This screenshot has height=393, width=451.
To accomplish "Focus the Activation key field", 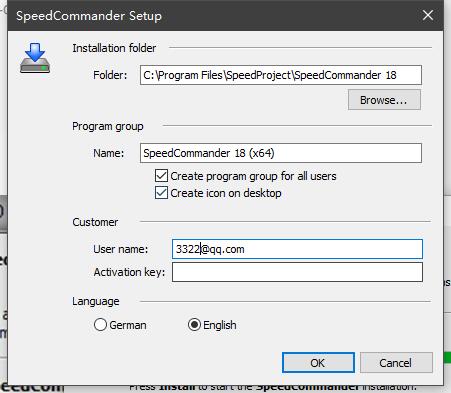I will (x=297, y=272).
